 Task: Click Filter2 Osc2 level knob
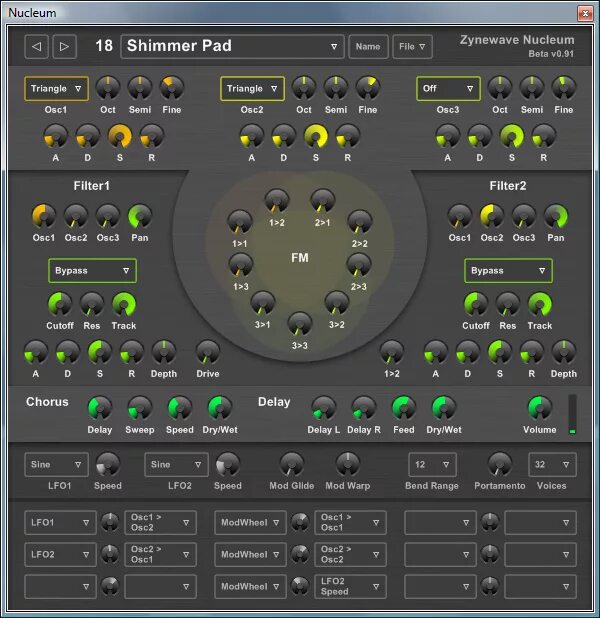492,216
